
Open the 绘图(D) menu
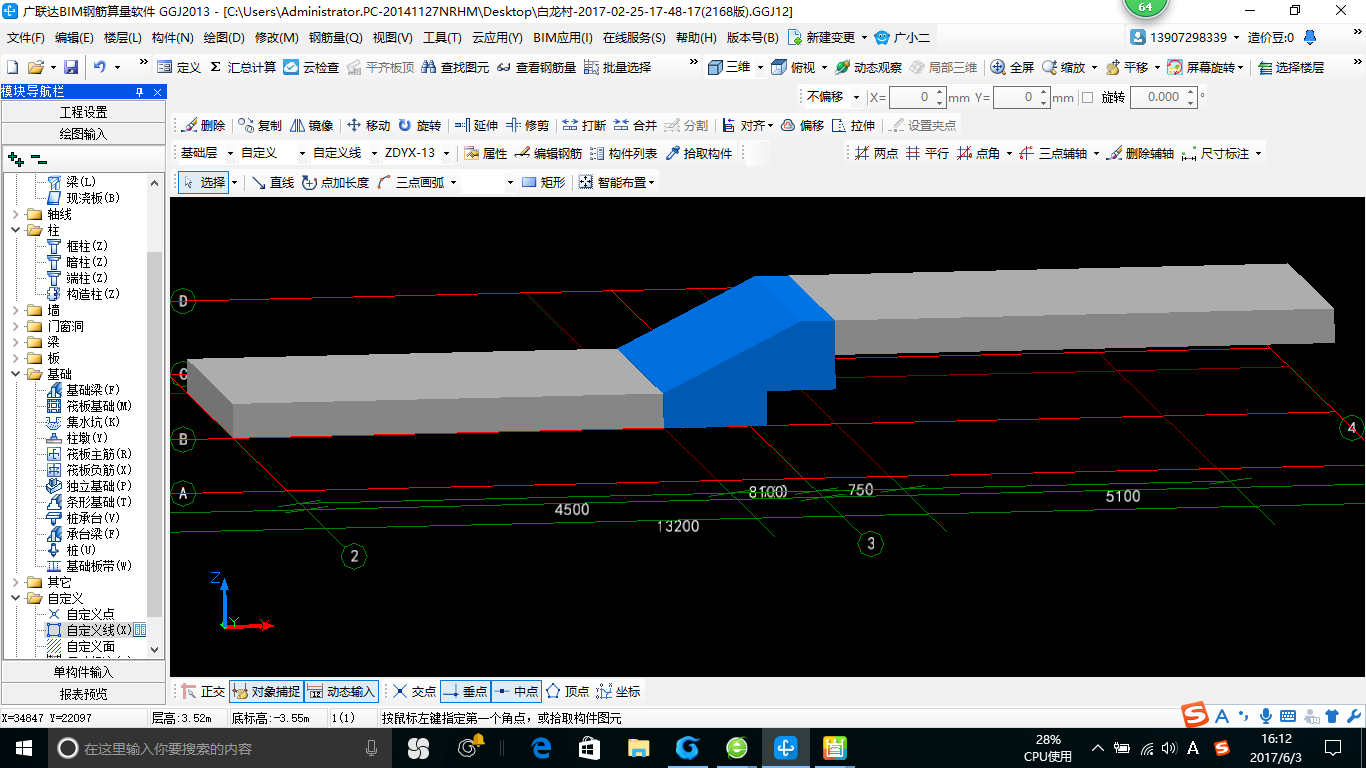(x=224, y=38)
